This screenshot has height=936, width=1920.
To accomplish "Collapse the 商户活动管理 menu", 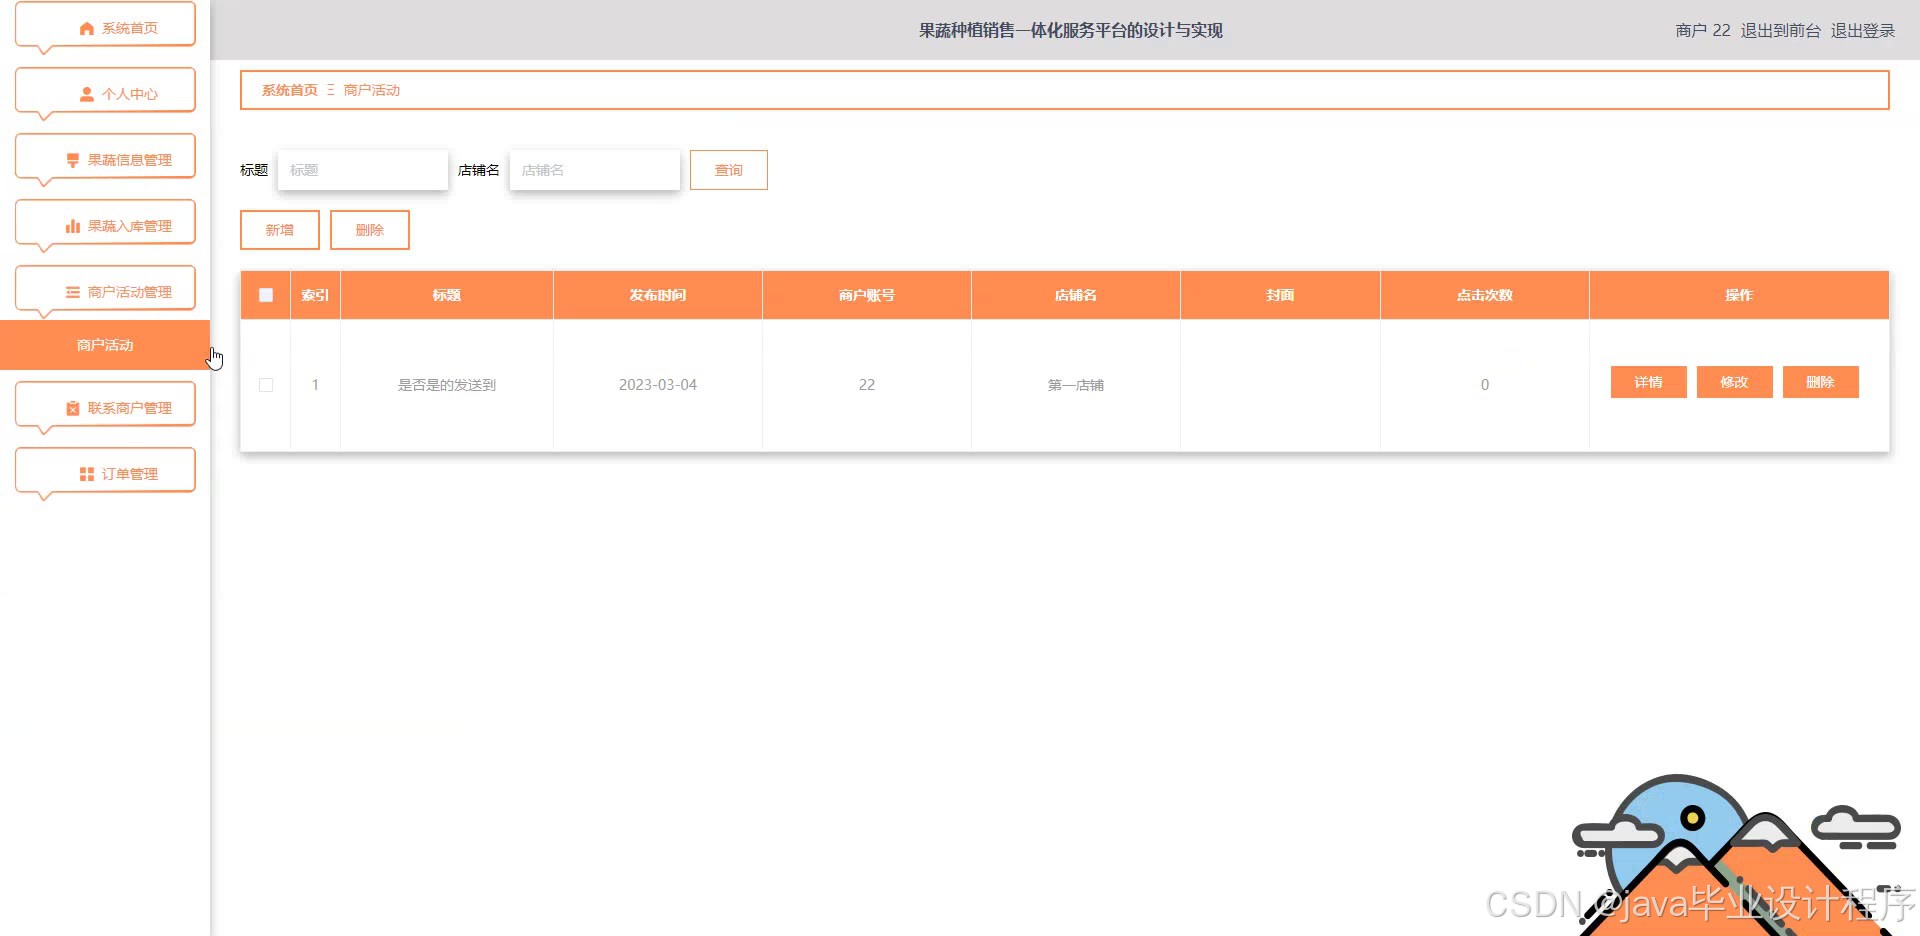I will (105, 289).
